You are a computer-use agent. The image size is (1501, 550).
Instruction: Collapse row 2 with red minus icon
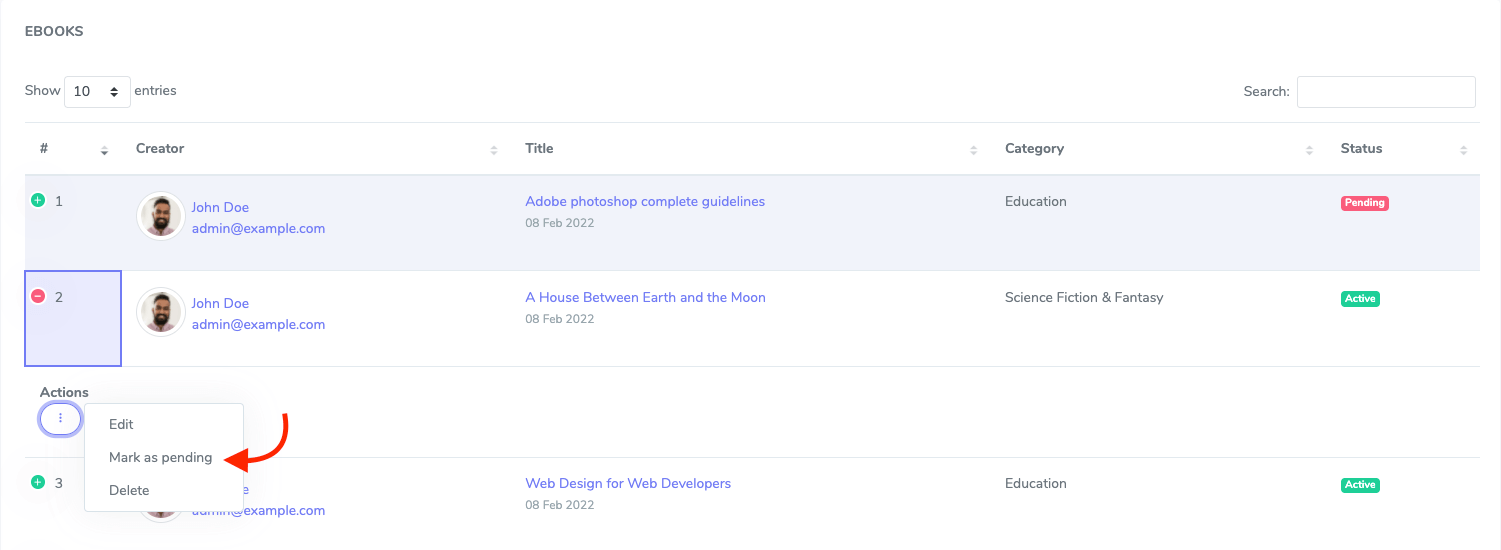click(x=38, y=296)
